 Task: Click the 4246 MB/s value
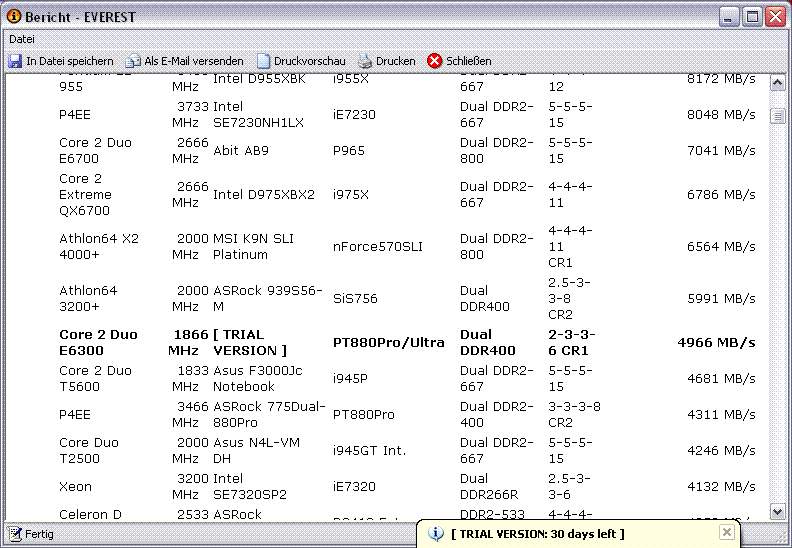tap(721, 450)
